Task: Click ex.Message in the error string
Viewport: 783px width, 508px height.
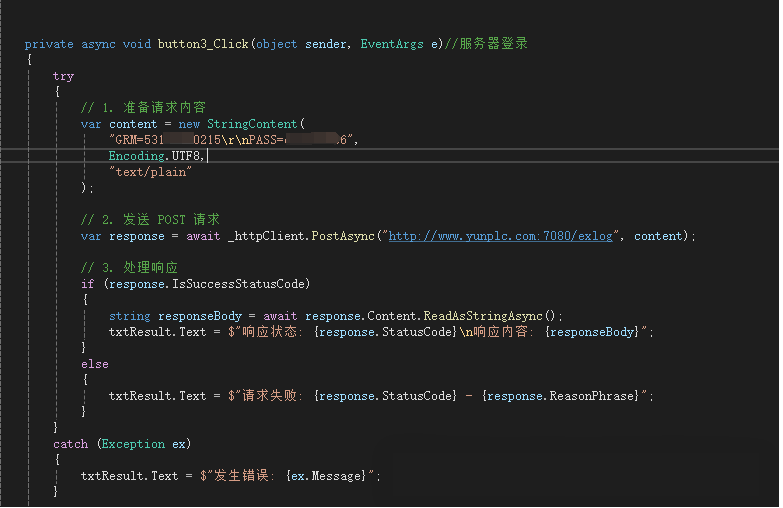Action: coord(329,476)
